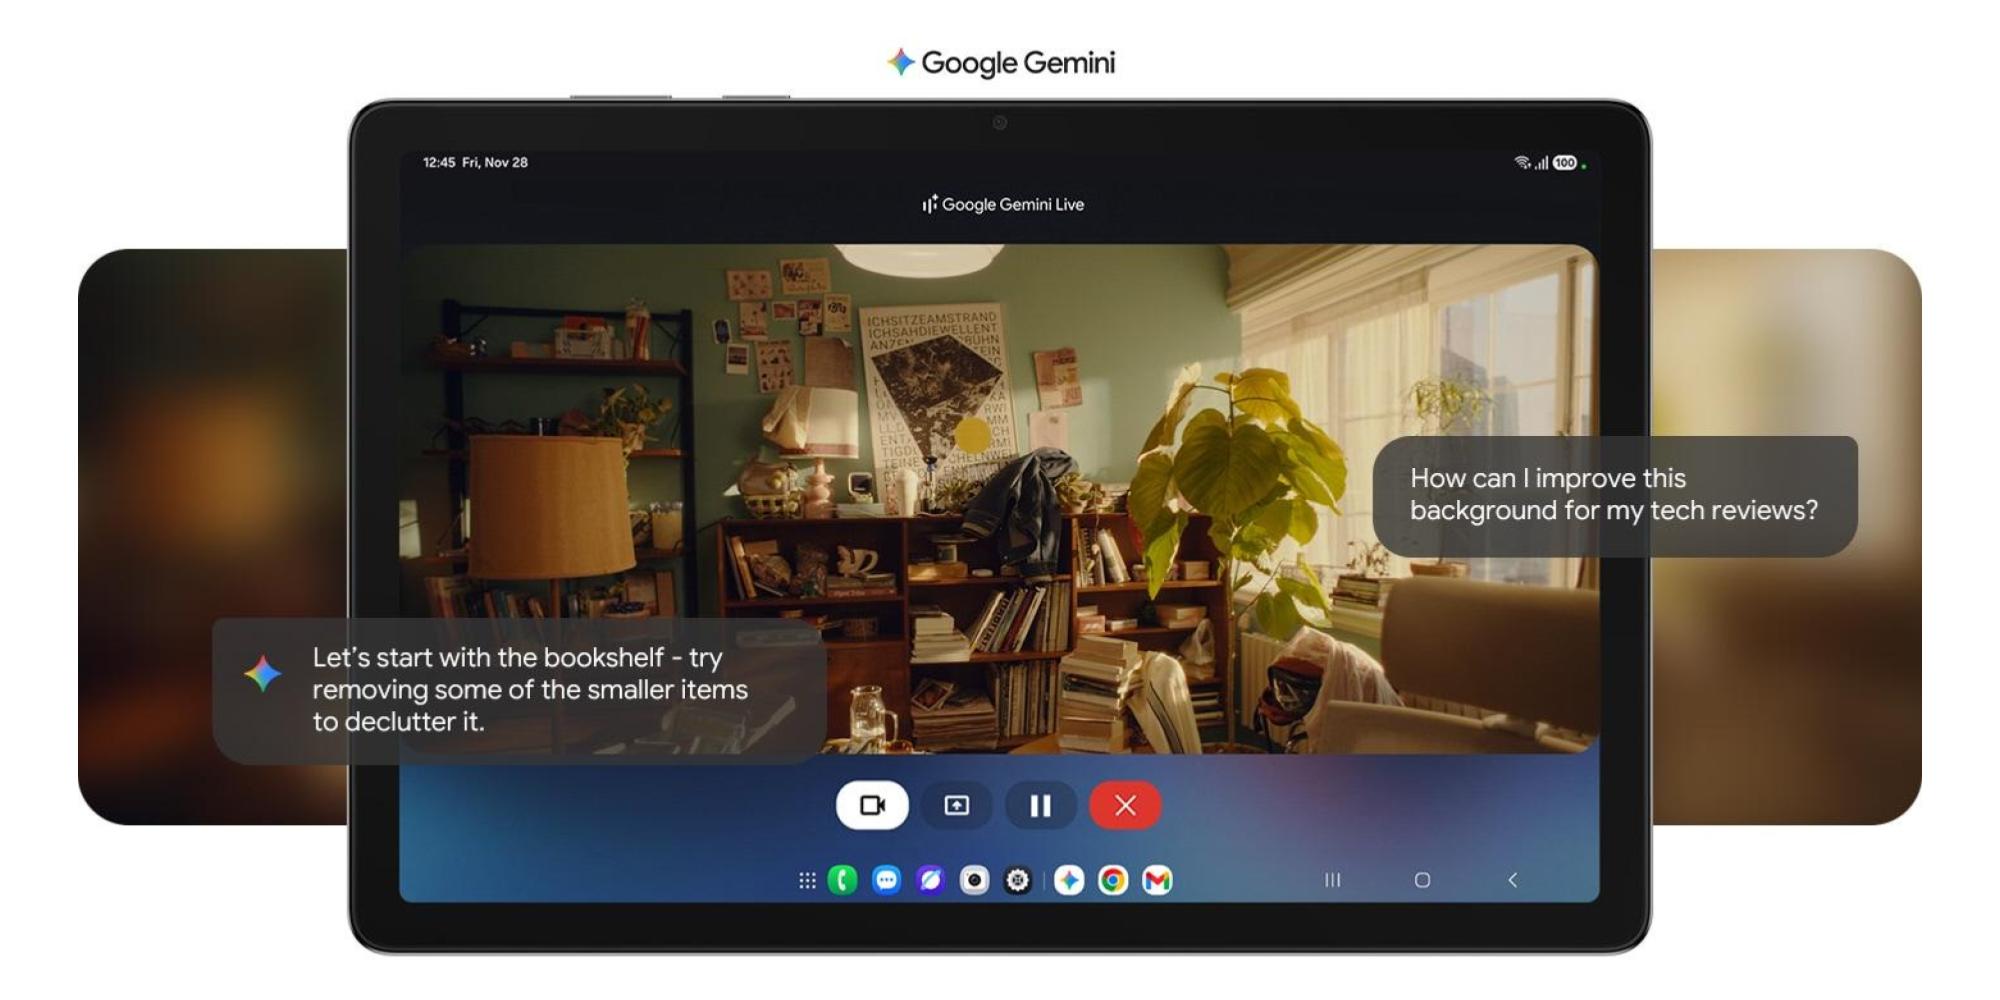Tap the Back navigation arrow
Viewport: 2000px width, 1000px height.
click(1512, 880)
